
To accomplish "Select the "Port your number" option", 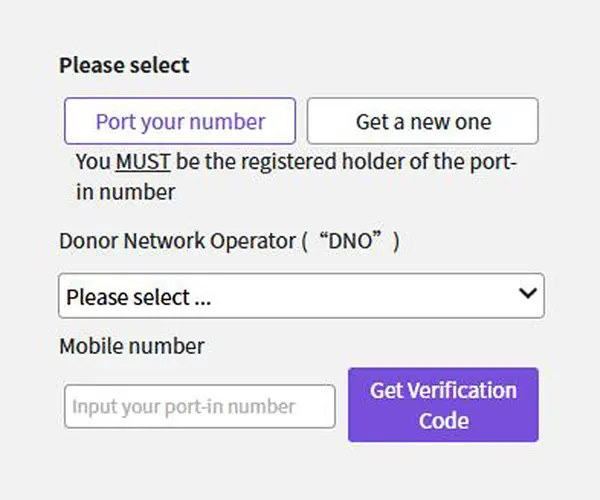I will tap(180, 122).
